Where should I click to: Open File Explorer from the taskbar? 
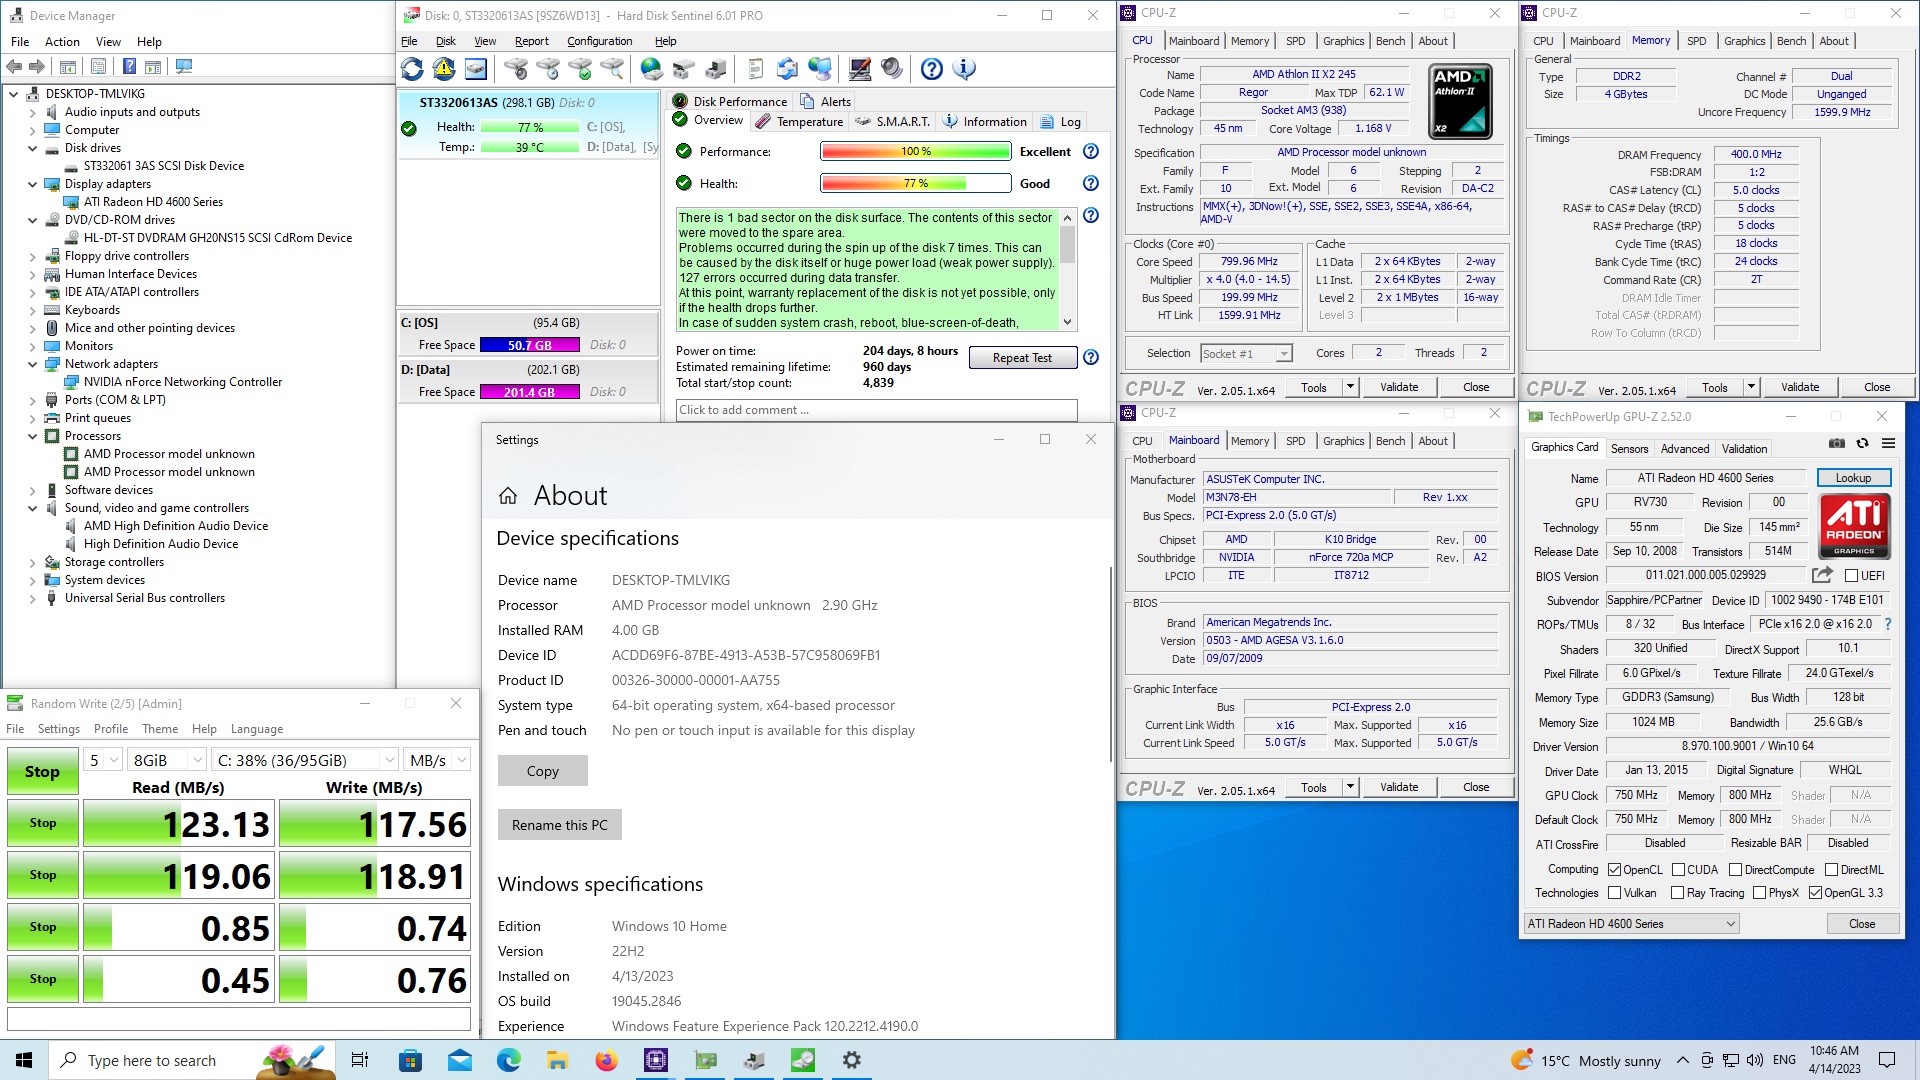(557, 1060)
